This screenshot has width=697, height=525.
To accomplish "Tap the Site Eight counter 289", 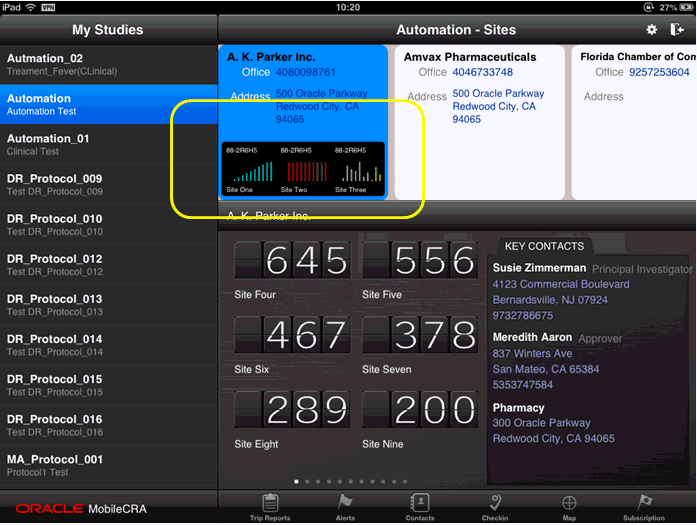I will (292, 409).
